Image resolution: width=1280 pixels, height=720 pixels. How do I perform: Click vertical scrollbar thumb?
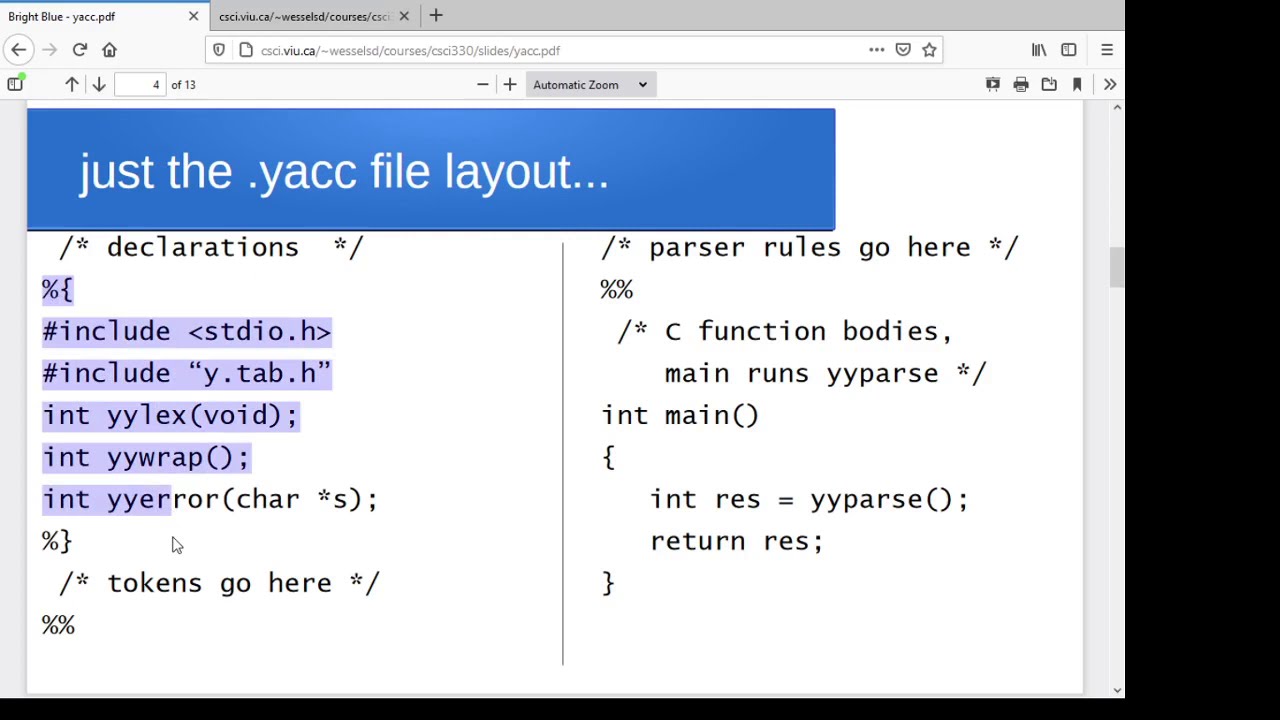pyautogui.click(x=1117, y=268)
